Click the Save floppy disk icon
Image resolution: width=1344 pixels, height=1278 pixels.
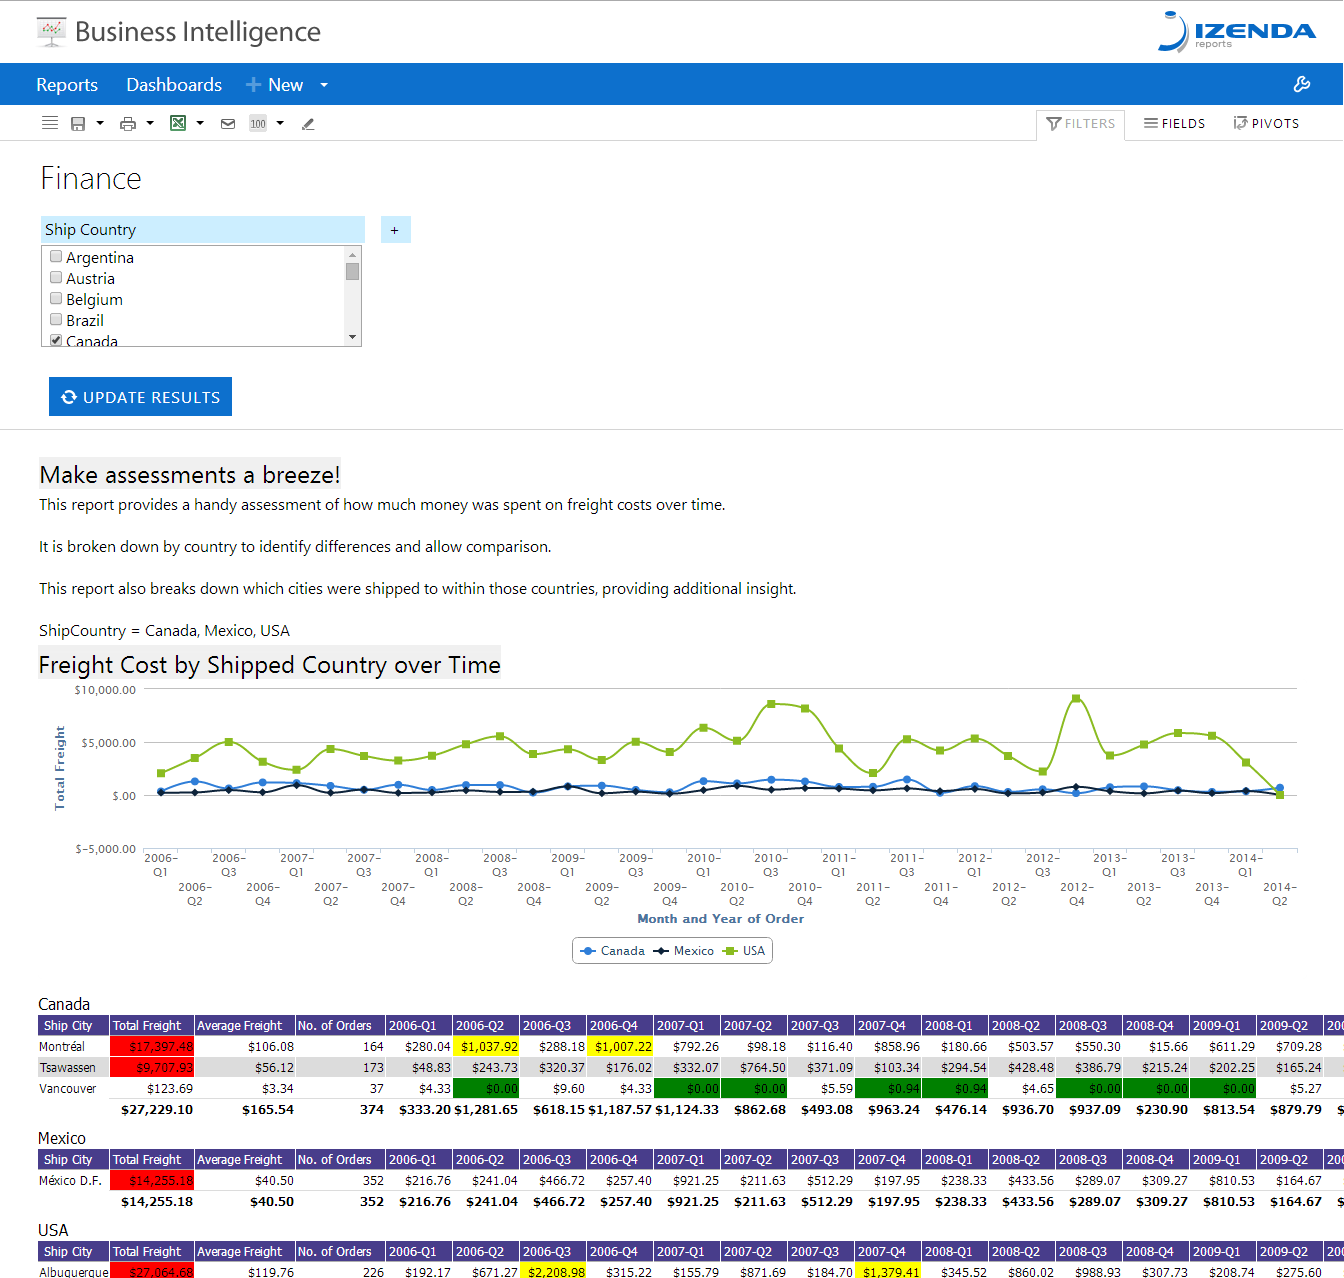point(78,123)
